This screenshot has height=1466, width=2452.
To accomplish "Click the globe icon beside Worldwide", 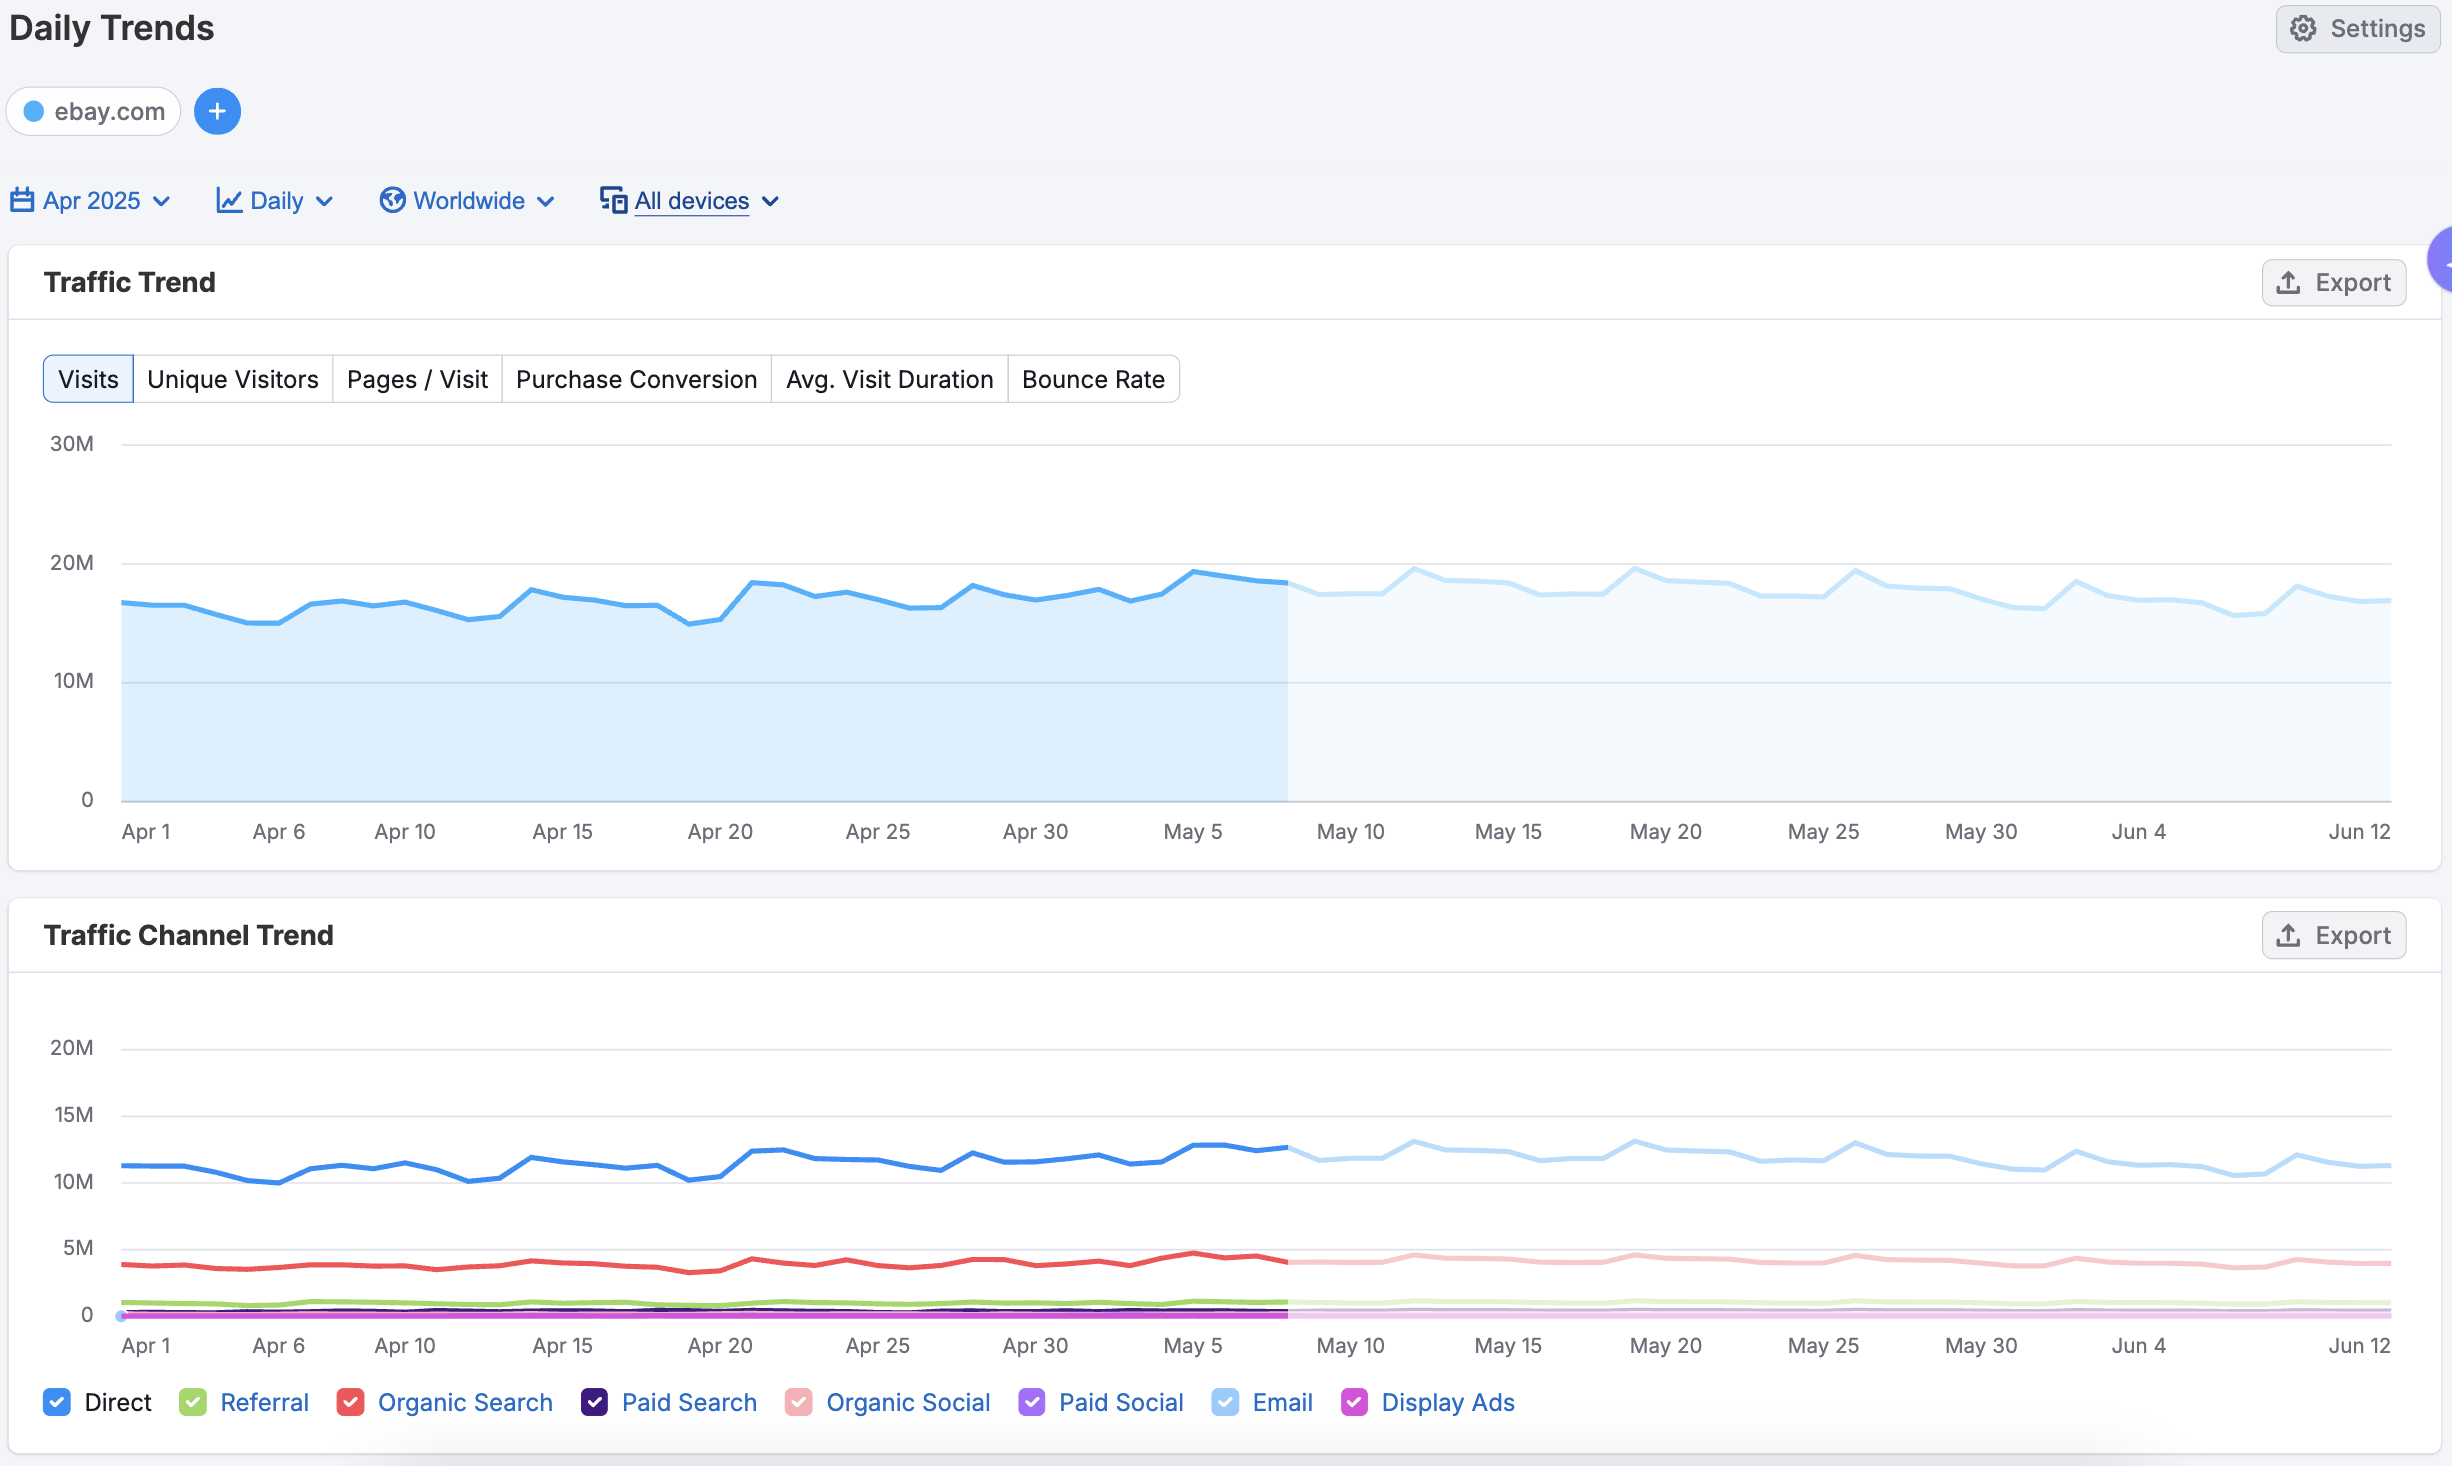I will point(392,201).
